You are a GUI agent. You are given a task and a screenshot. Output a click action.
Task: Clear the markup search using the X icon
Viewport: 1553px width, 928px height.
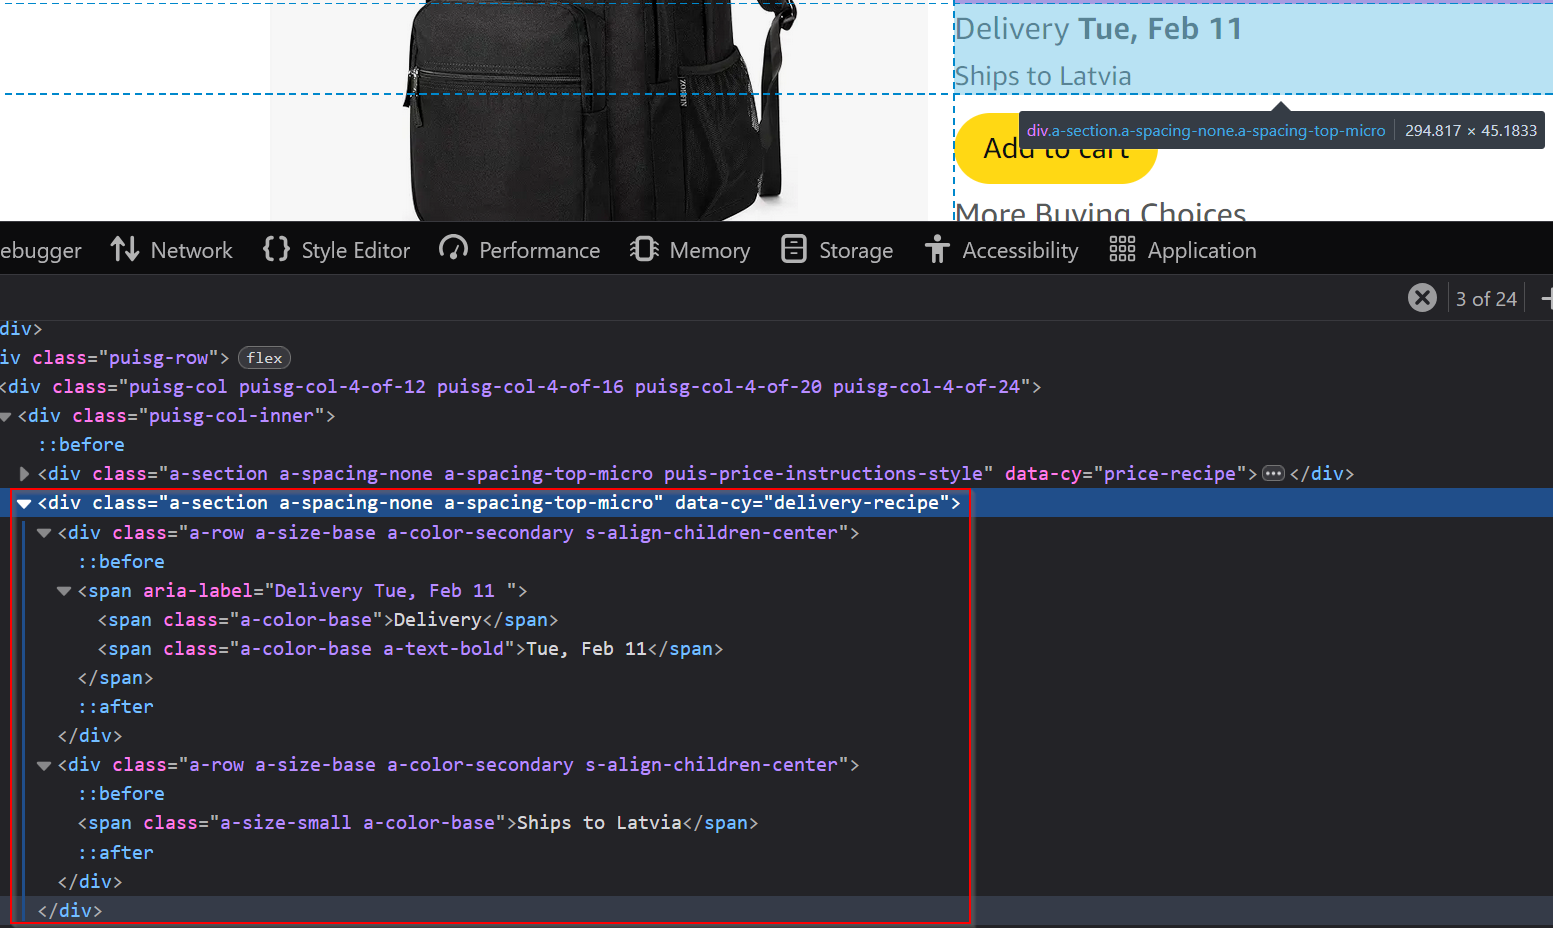point(1422,297)
